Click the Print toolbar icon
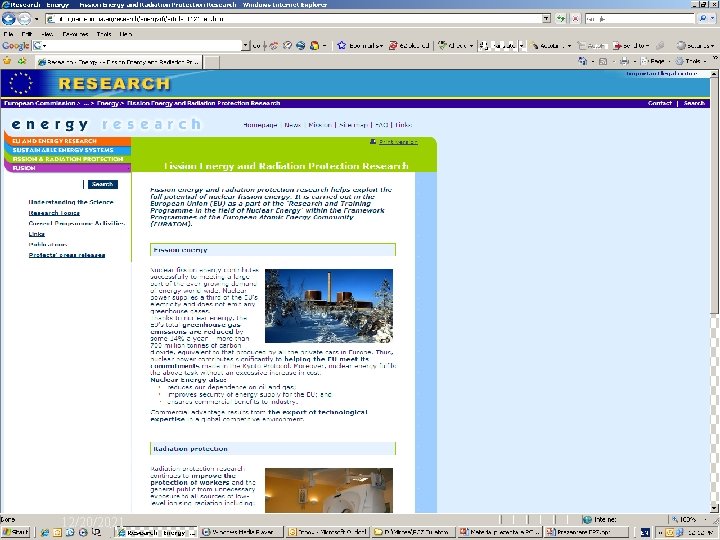Screen dimensions: 720x540 pos(624,61)
